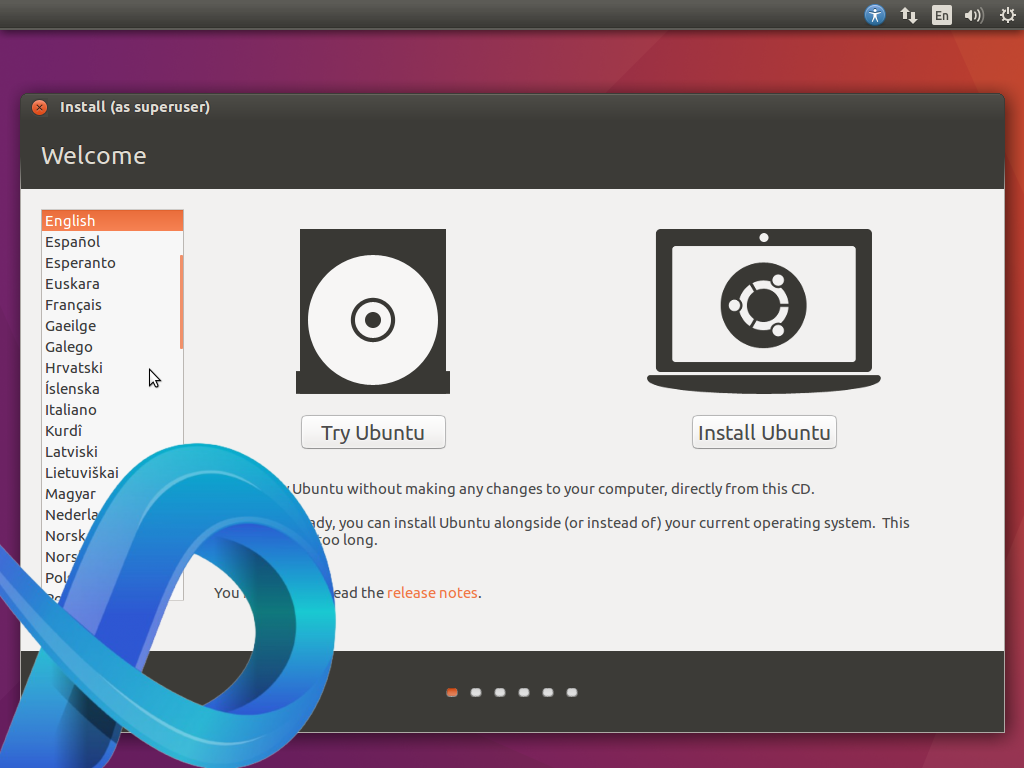The height and width of the screenshot is (768, 1024).
Task: Select English in the language list
Action: click(x=112, y=221)
